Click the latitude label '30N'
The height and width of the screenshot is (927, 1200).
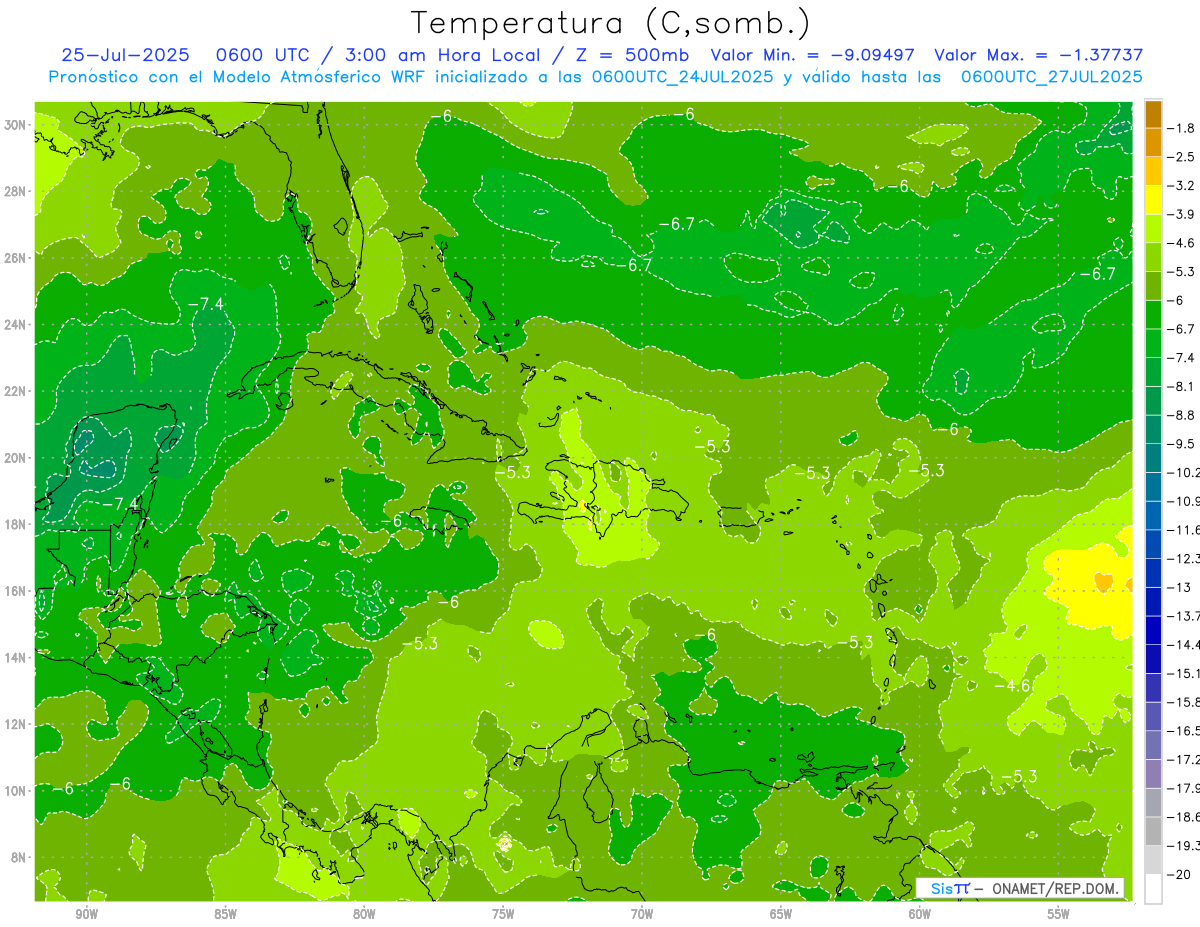tap(16, 124)
